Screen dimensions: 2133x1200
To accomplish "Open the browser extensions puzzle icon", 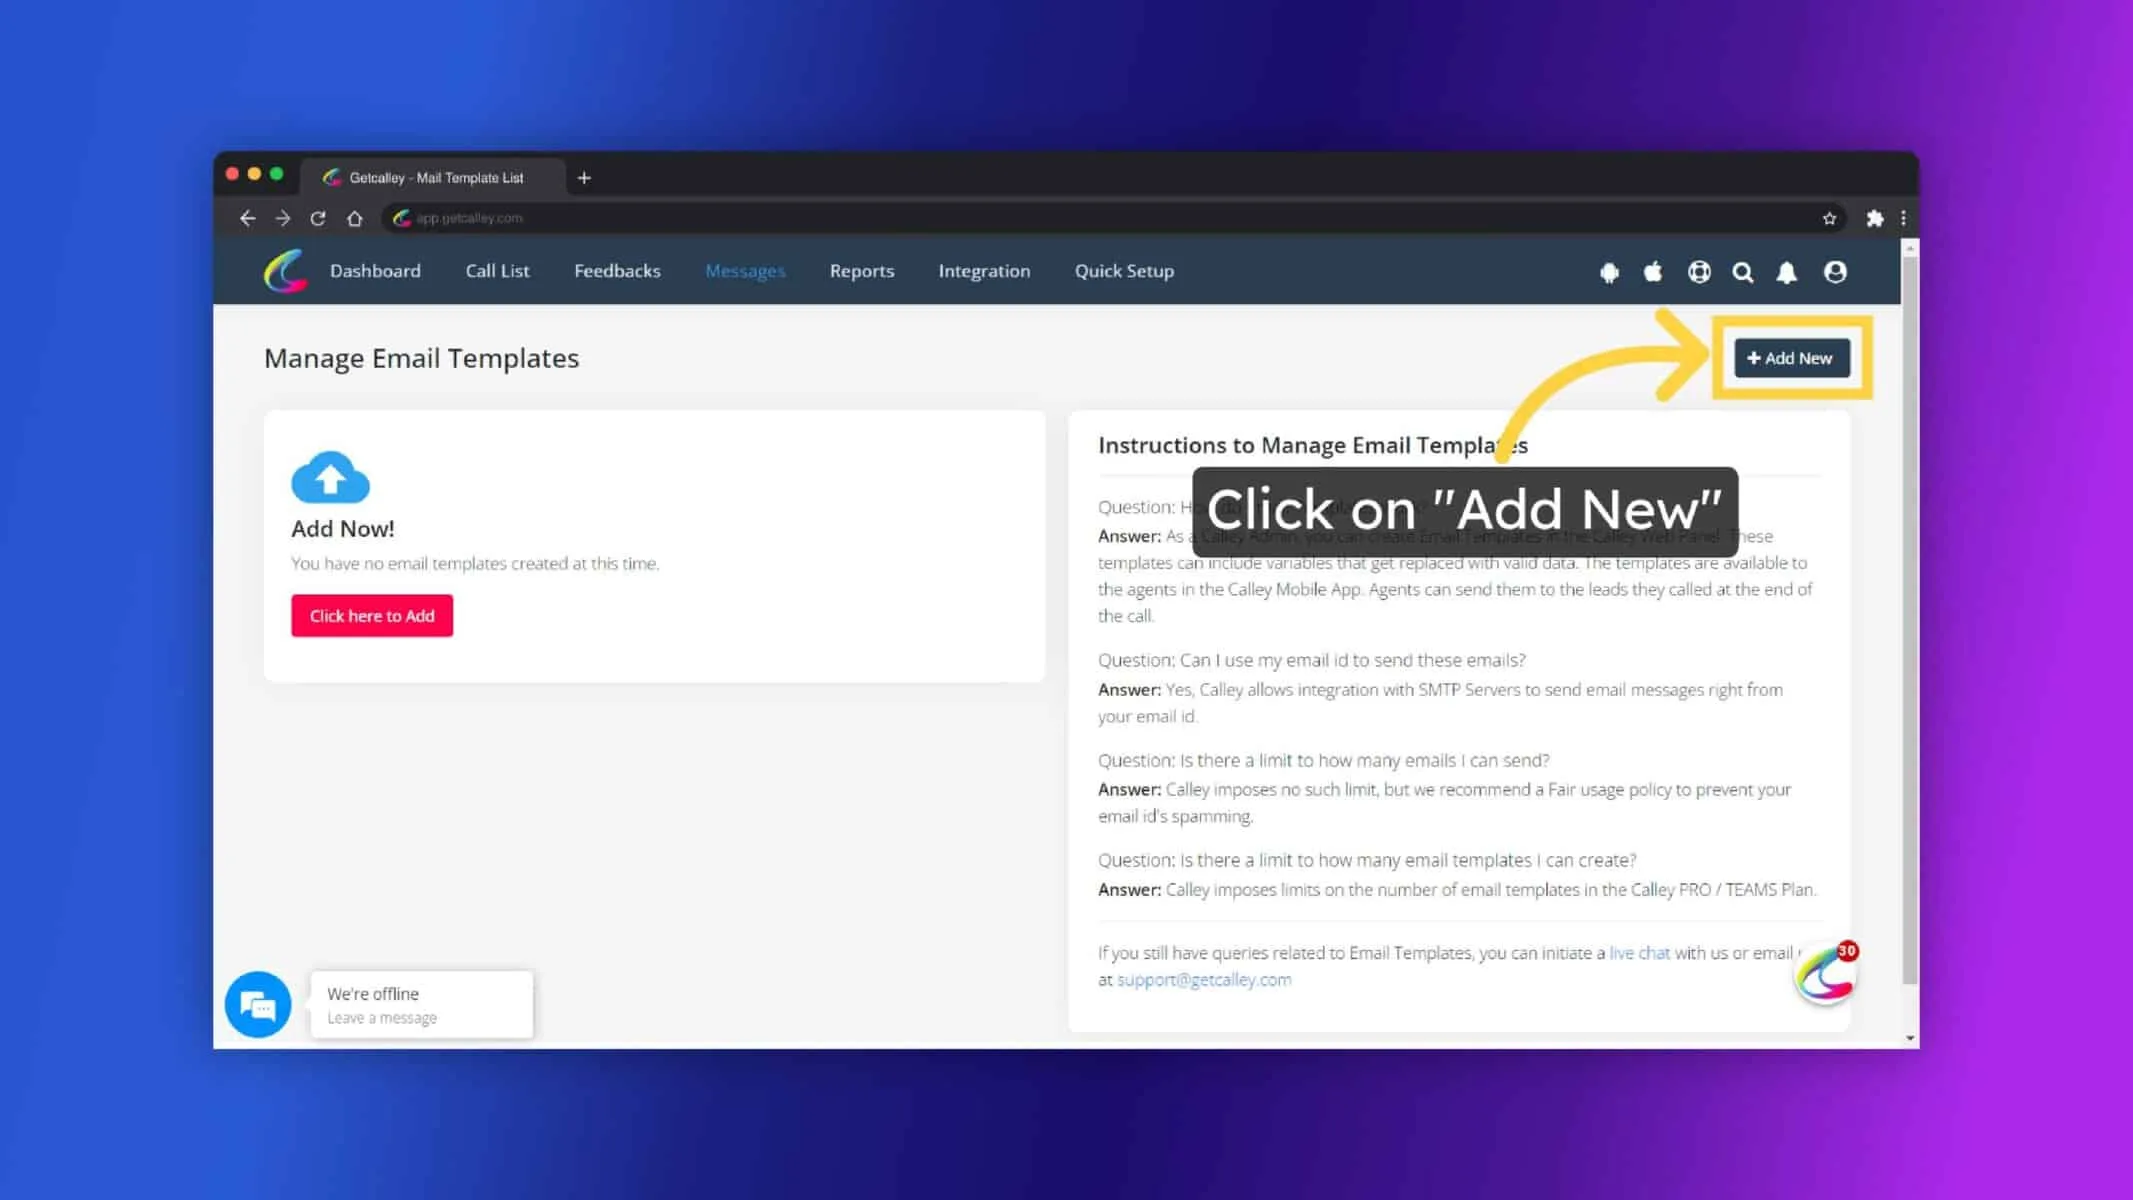I will (1875, 218).
